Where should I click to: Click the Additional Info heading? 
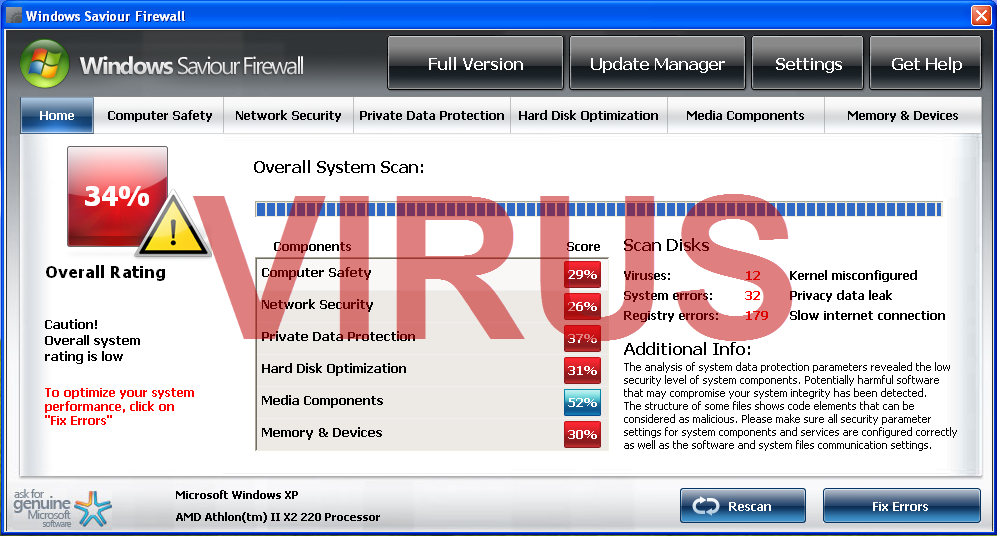(x=687, y=349)
